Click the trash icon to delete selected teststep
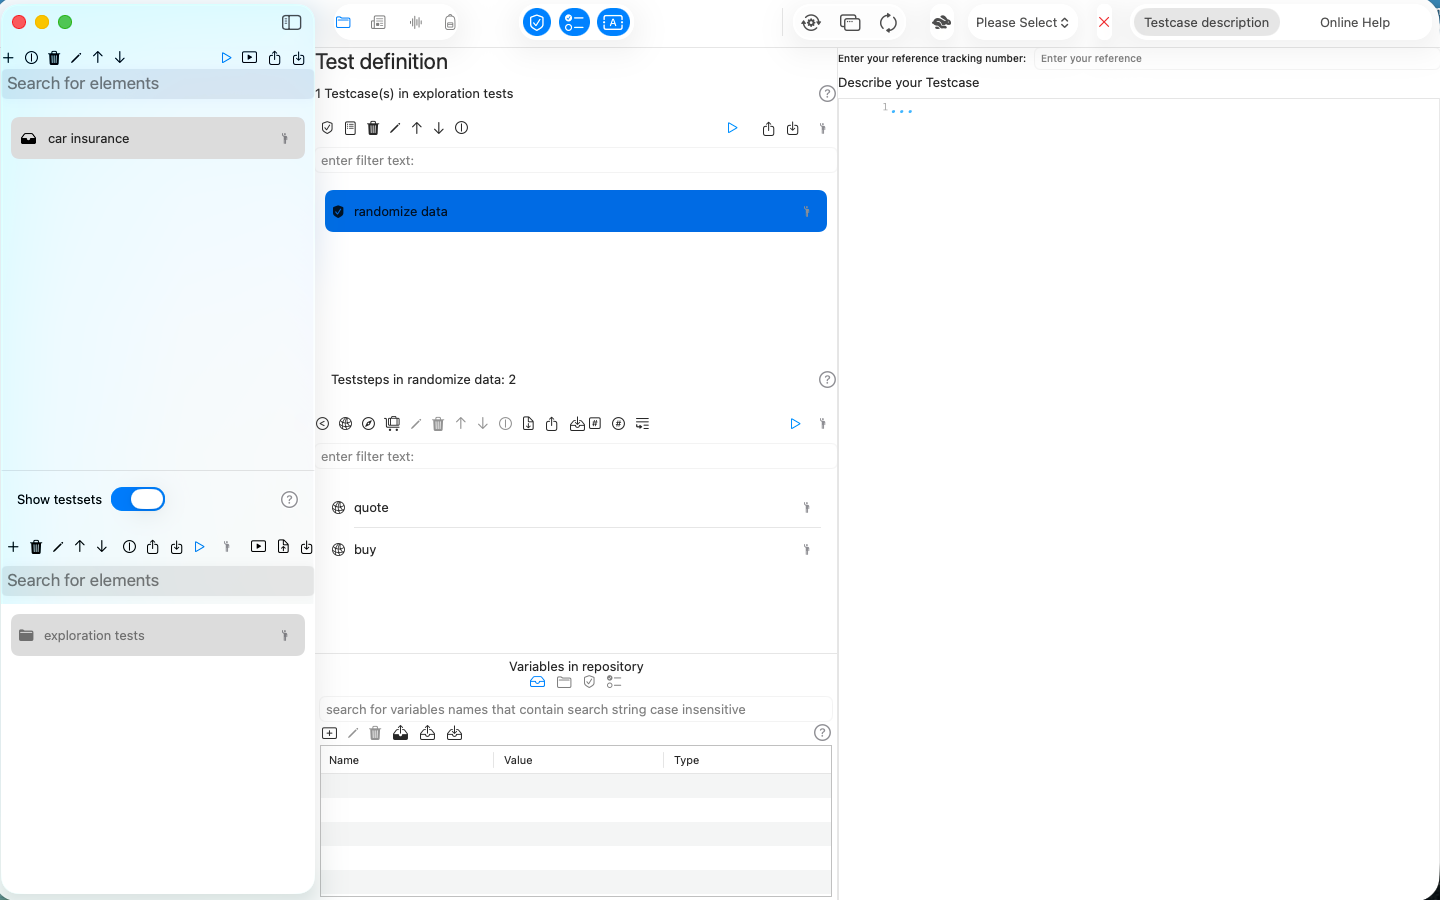The width and height of the screenshot is (1440, 900). pyautogui.click(x=437, y=423)
